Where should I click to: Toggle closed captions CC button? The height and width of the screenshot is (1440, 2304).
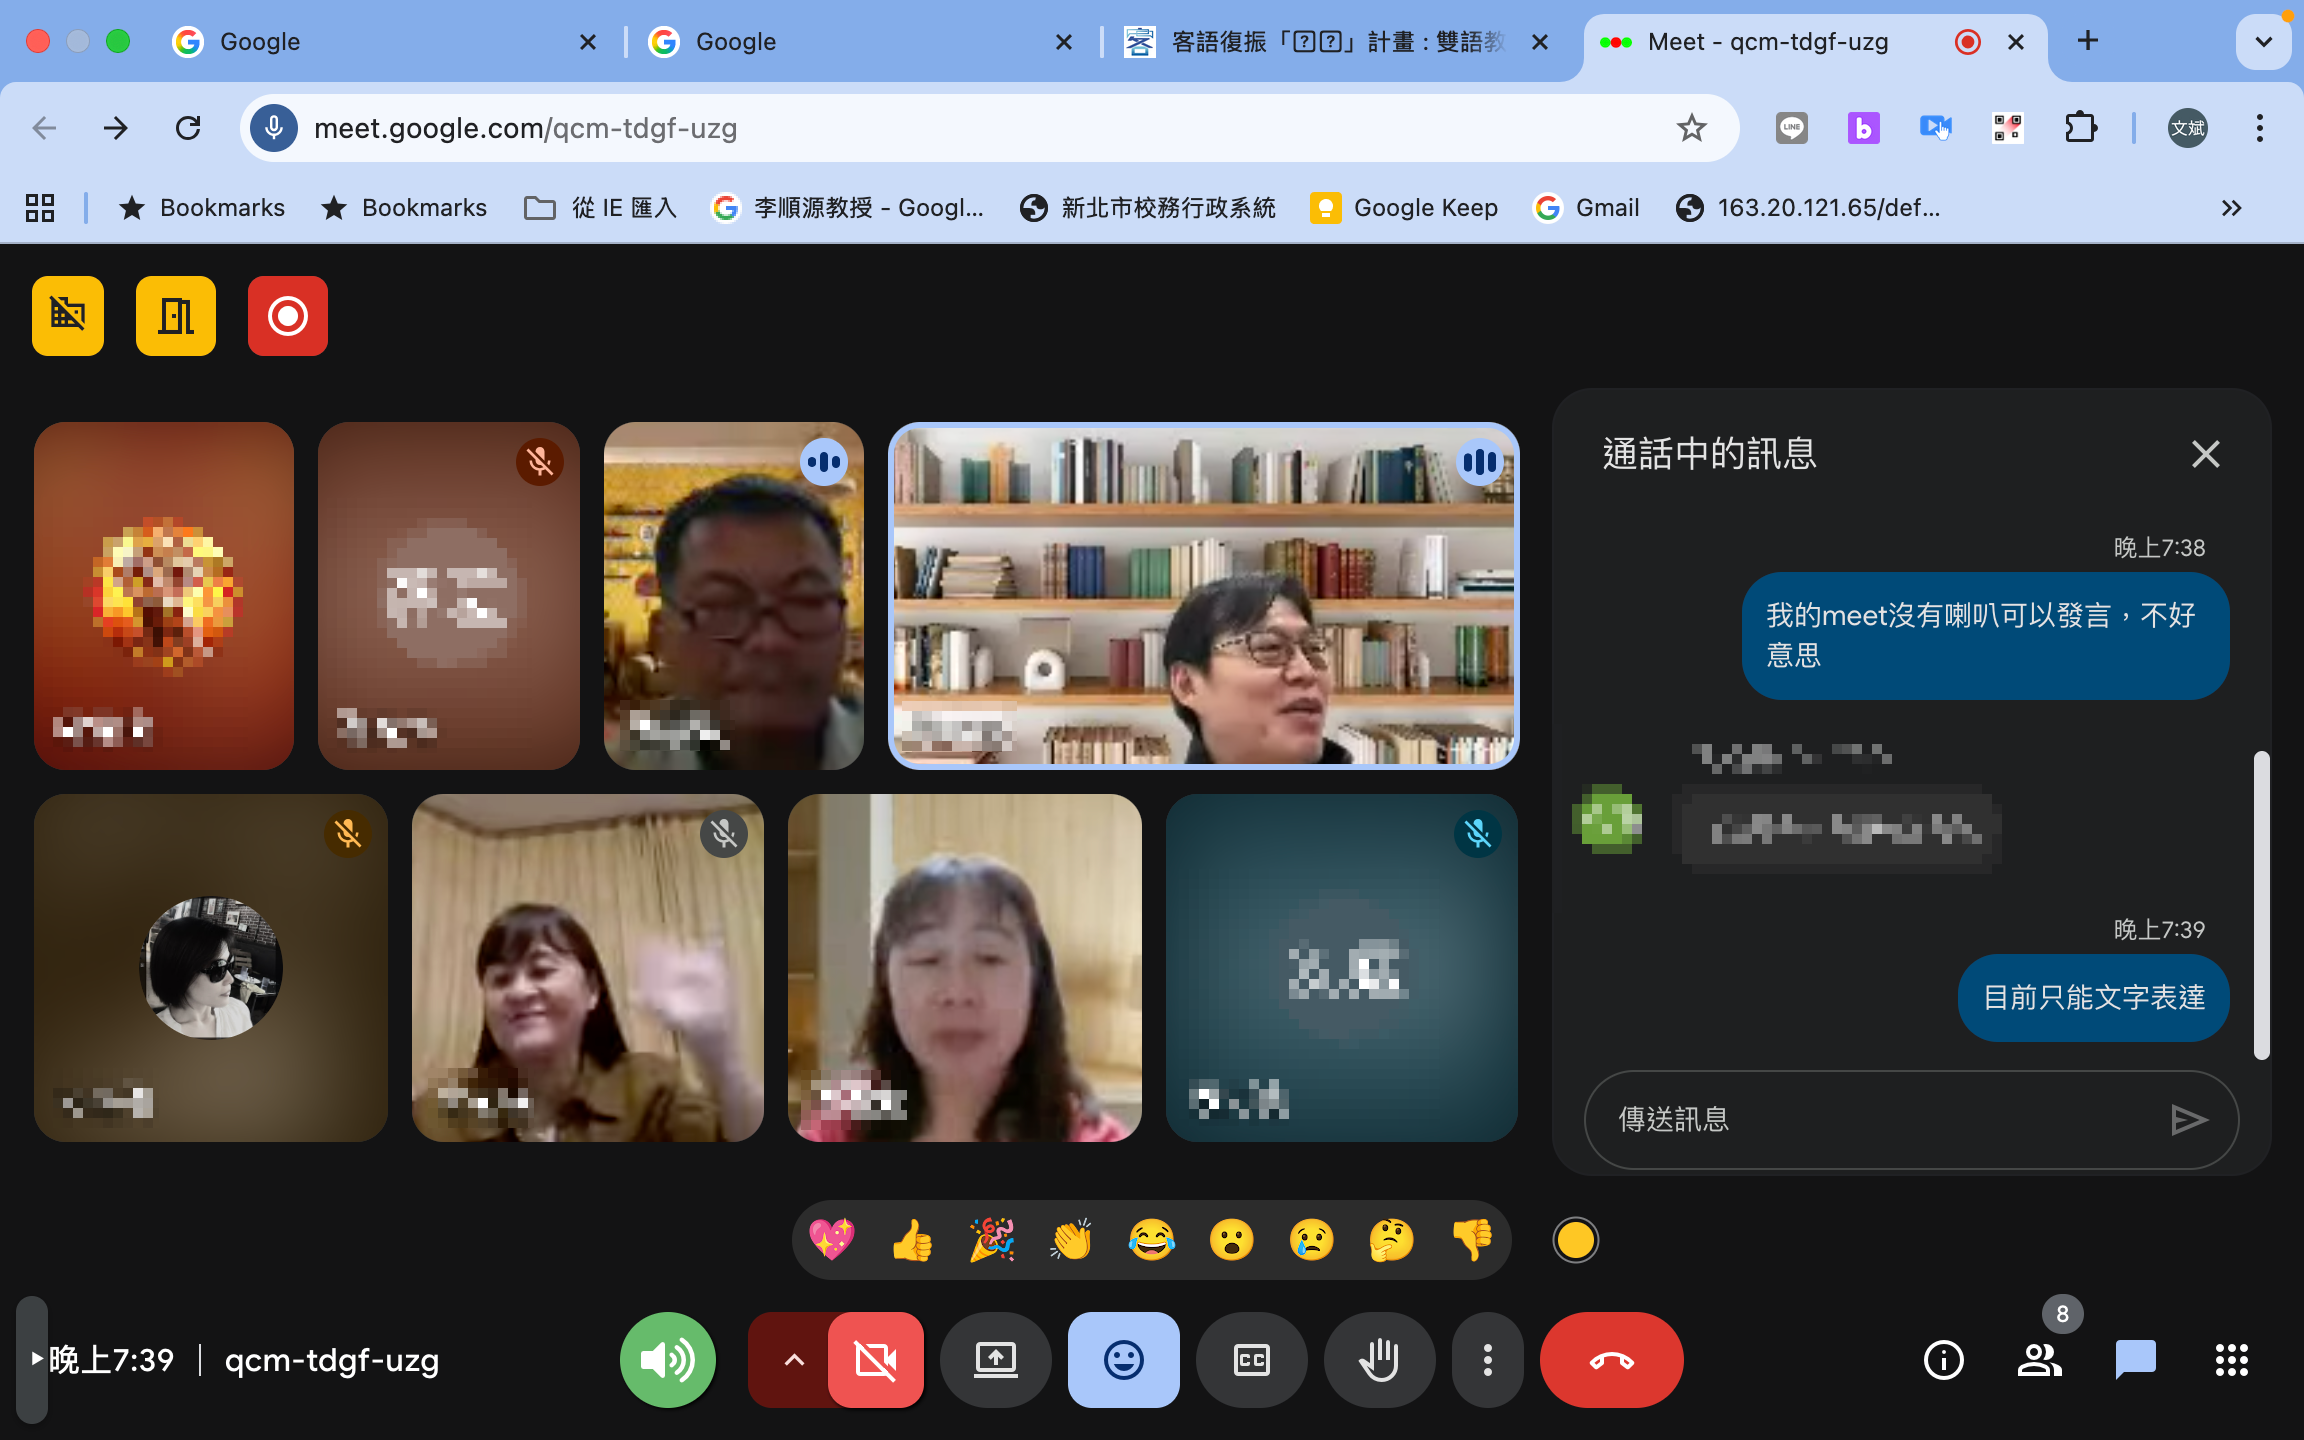(1251, 1360)
